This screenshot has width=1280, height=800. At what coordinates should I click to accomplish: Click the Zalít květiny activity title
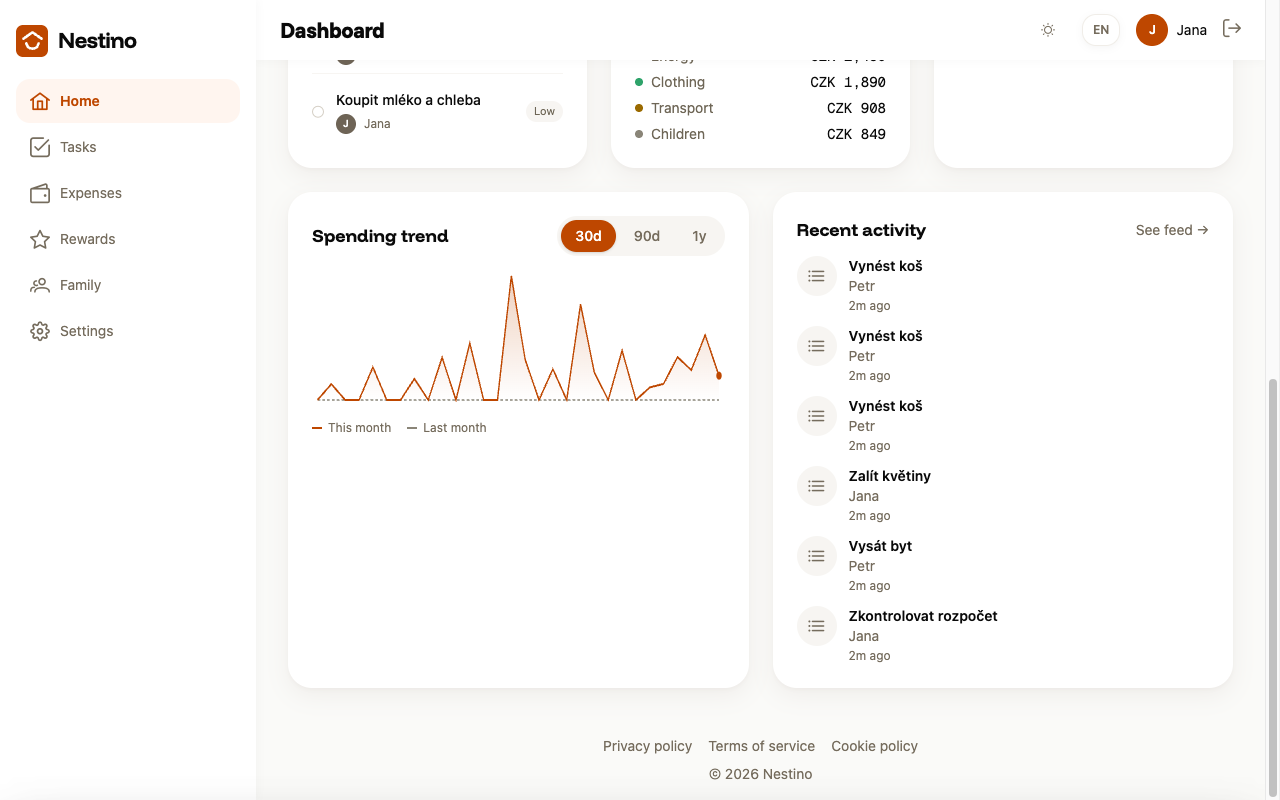click(x=890, y=476)
